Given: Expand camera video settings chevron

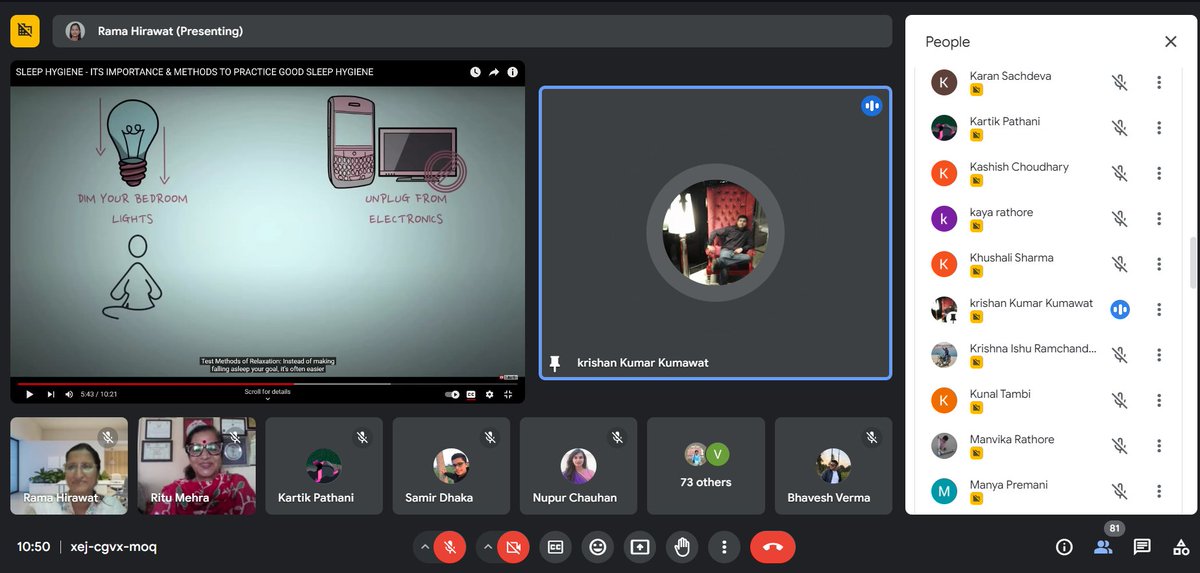Looking at the screenshot, I should click(489, 547).
